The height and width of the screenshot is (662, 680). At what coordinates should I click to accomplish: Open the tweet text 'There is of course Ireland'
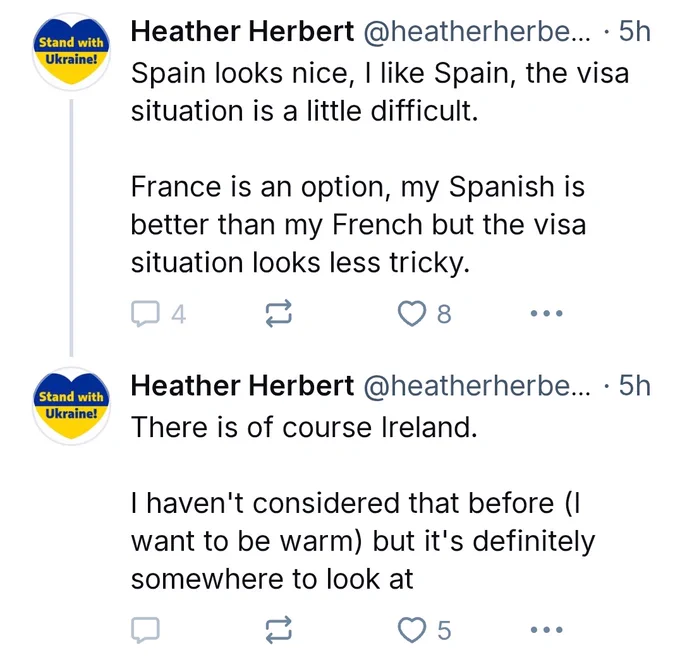tap(304, 427)
